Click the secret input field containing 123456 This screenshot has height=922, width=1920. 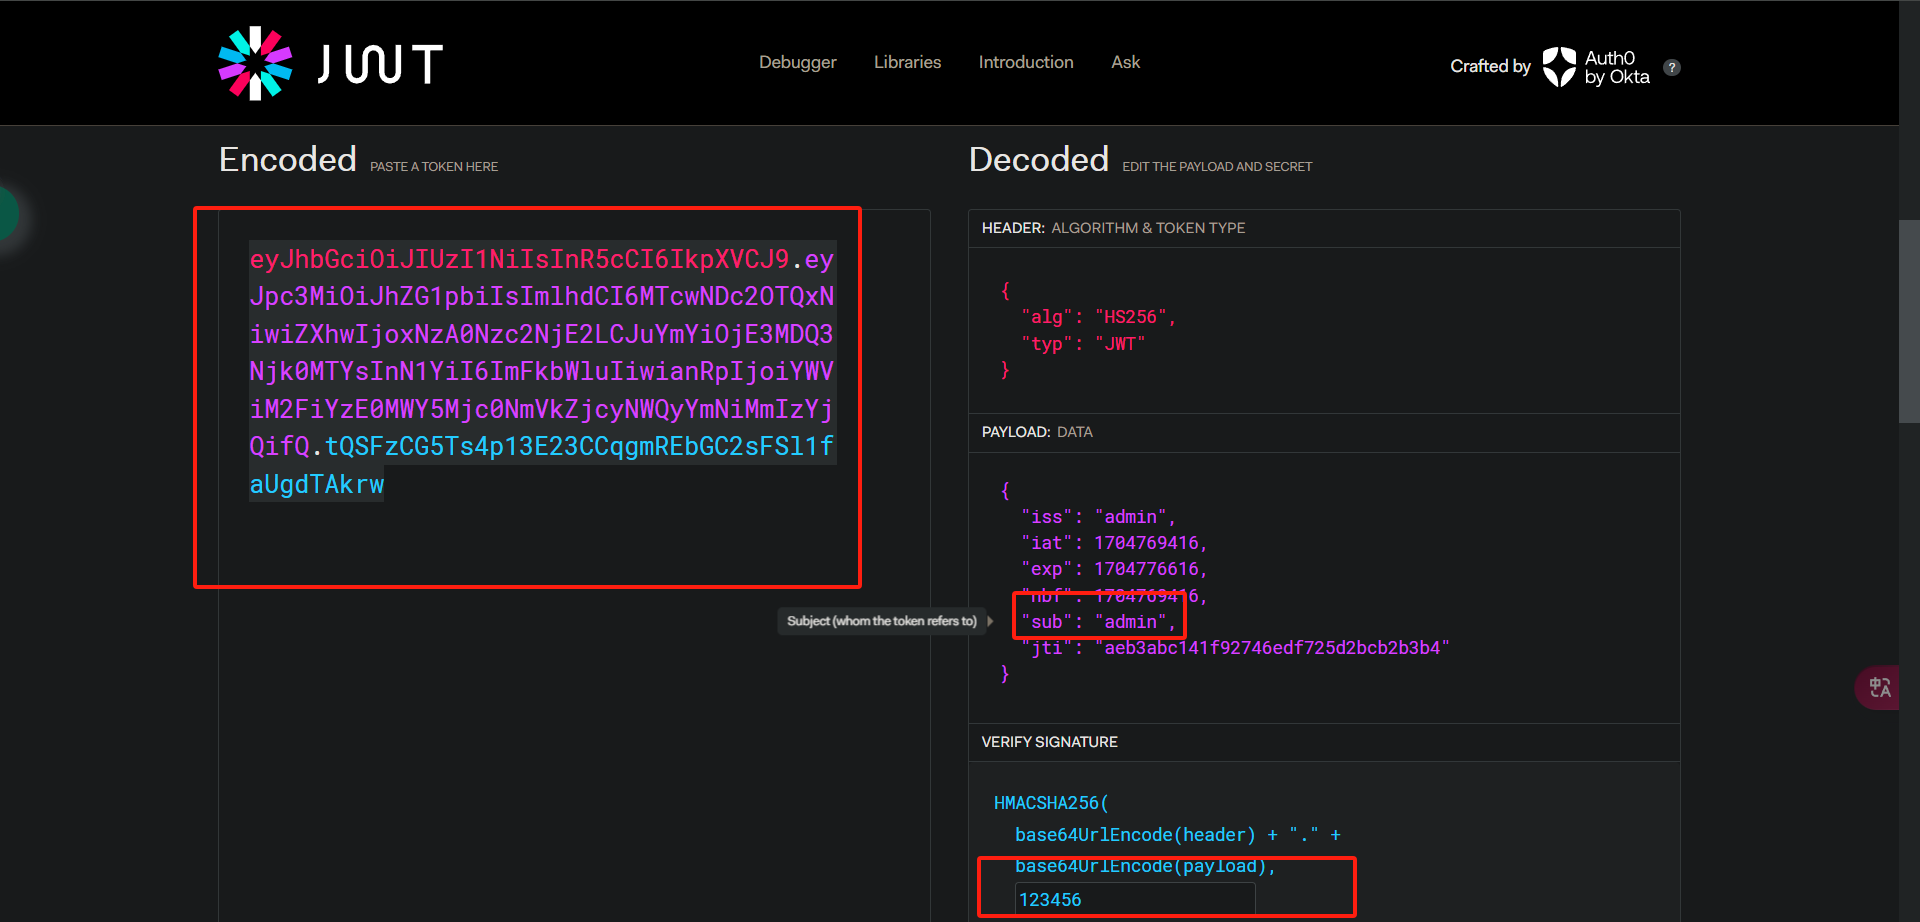(x=1135, y=900)
